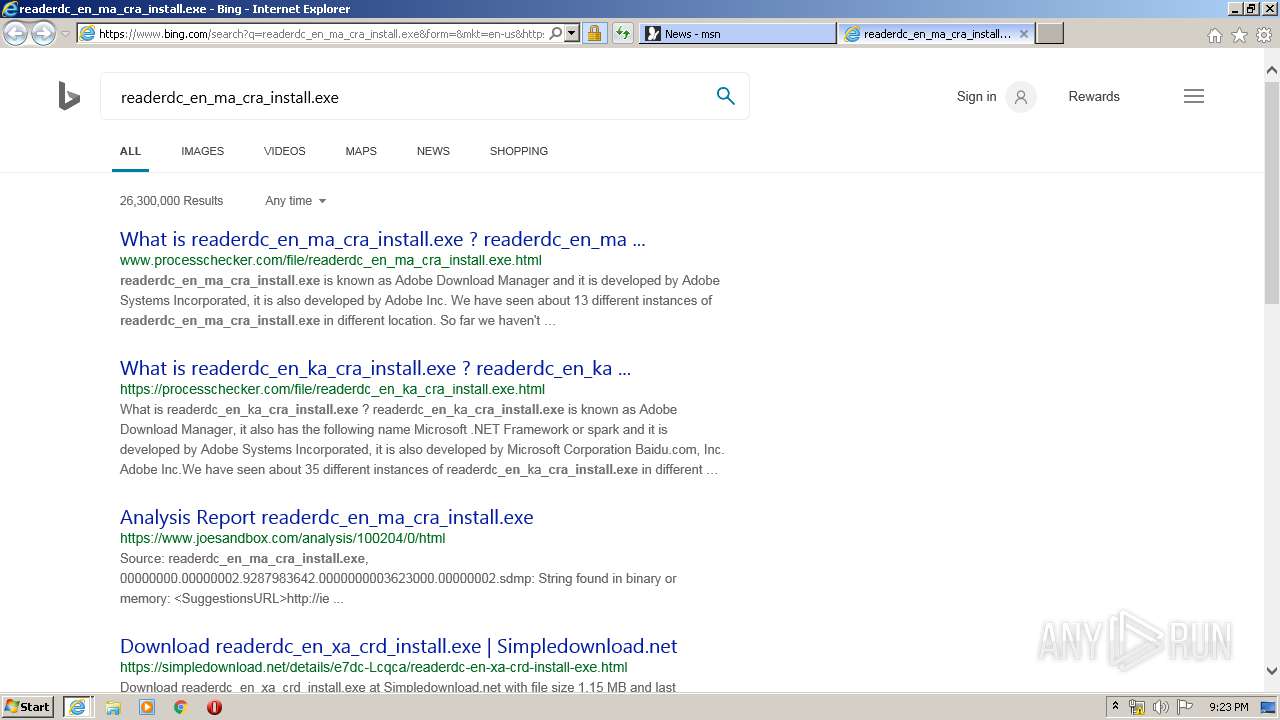Close the readerdc search tab
Viewport: 1280px width, 720px height.
click(1023, 33)
